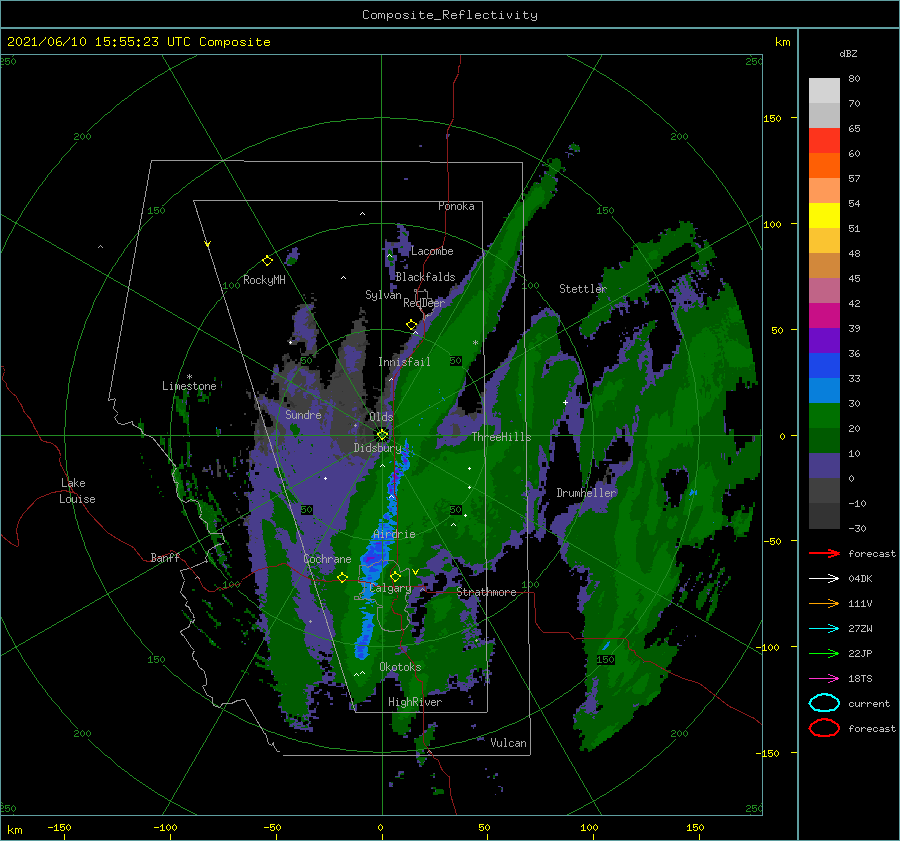
Task: Click the cyan 'current' ellipse in the legend
Action: click(824, 703)
